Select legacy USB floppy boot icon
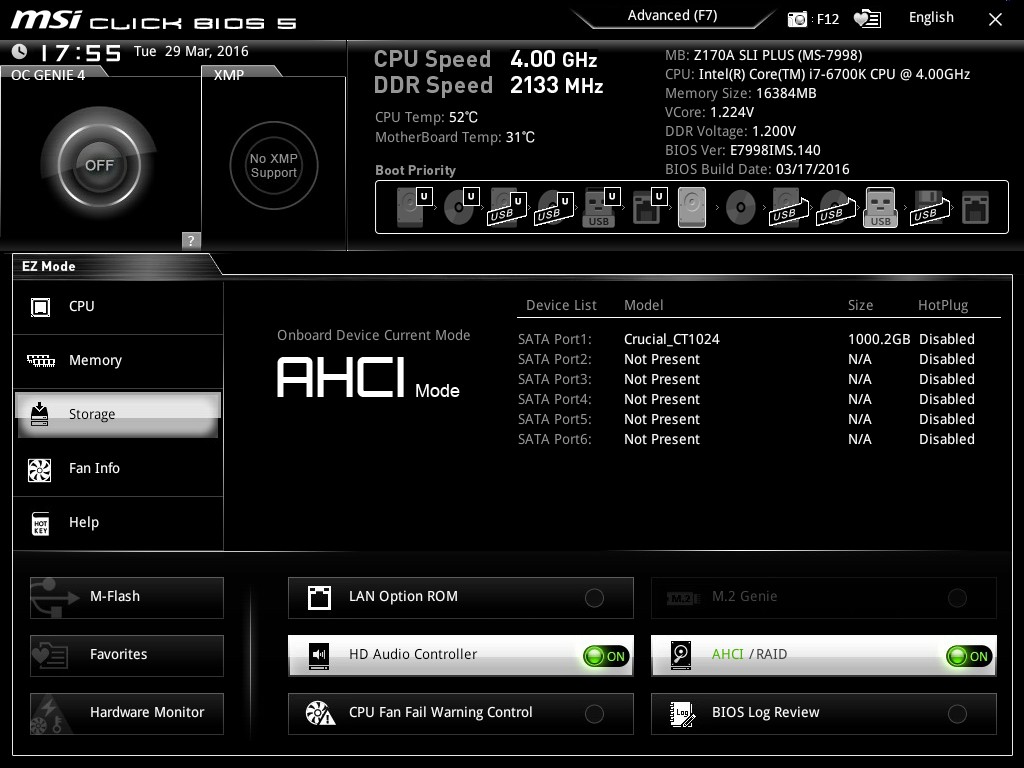The image size is (1024, 768). point(929,208)
